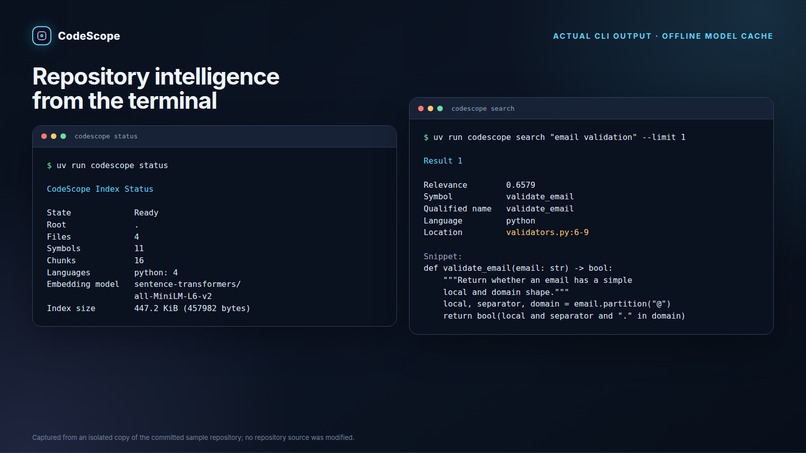
Task: Click the Symbols value '11'
Action: (139, 248)
